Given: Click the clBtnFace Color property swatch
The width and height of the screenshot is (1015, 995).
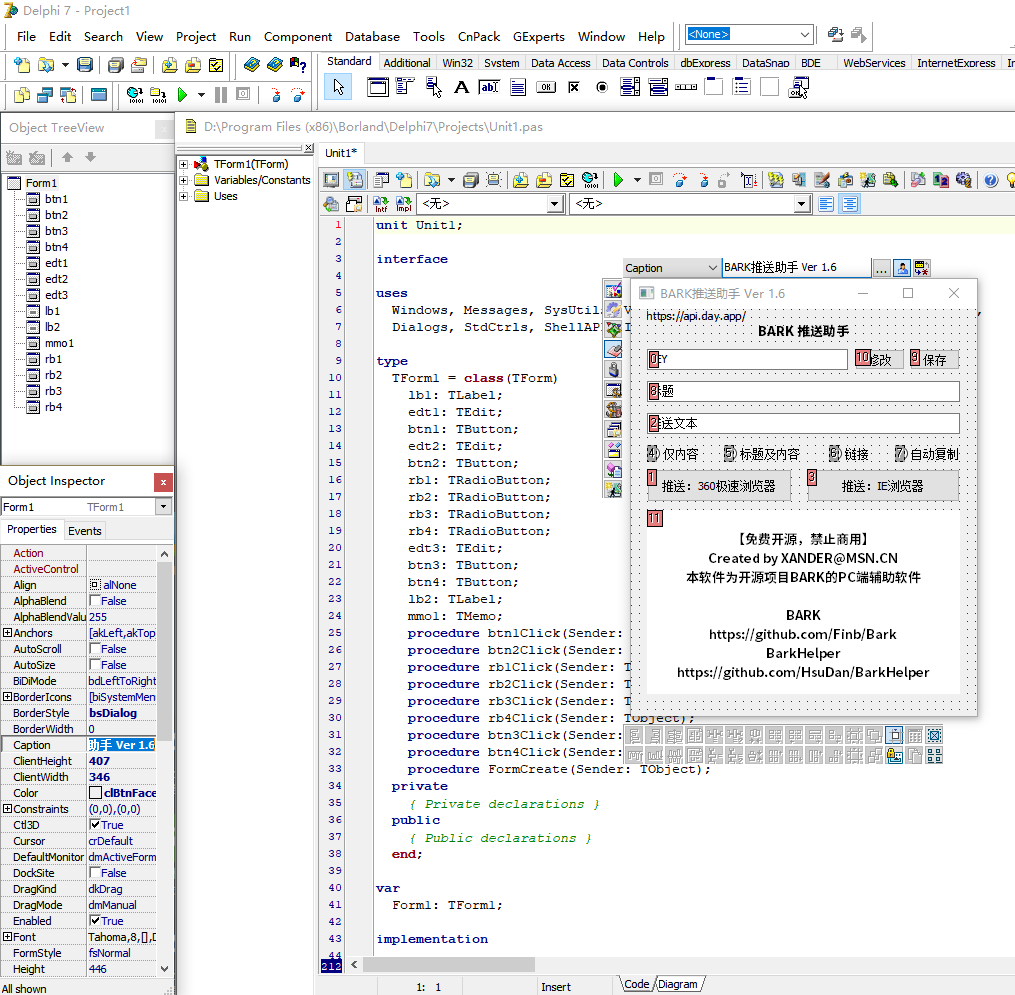Looking at the screenshot, I should [x=96, y=793].
